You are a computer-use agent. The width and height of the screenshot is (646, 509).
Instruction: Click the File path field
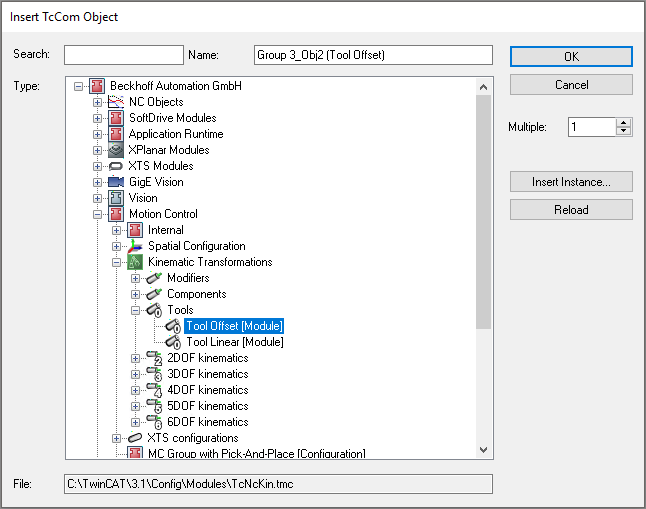[278, 484]
